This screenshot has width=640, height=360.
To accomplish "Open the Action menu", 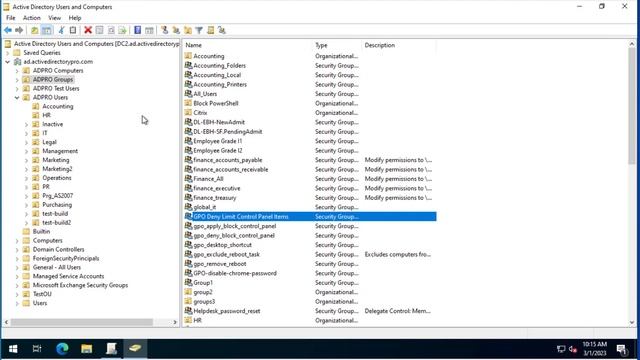I will point(31,18).
